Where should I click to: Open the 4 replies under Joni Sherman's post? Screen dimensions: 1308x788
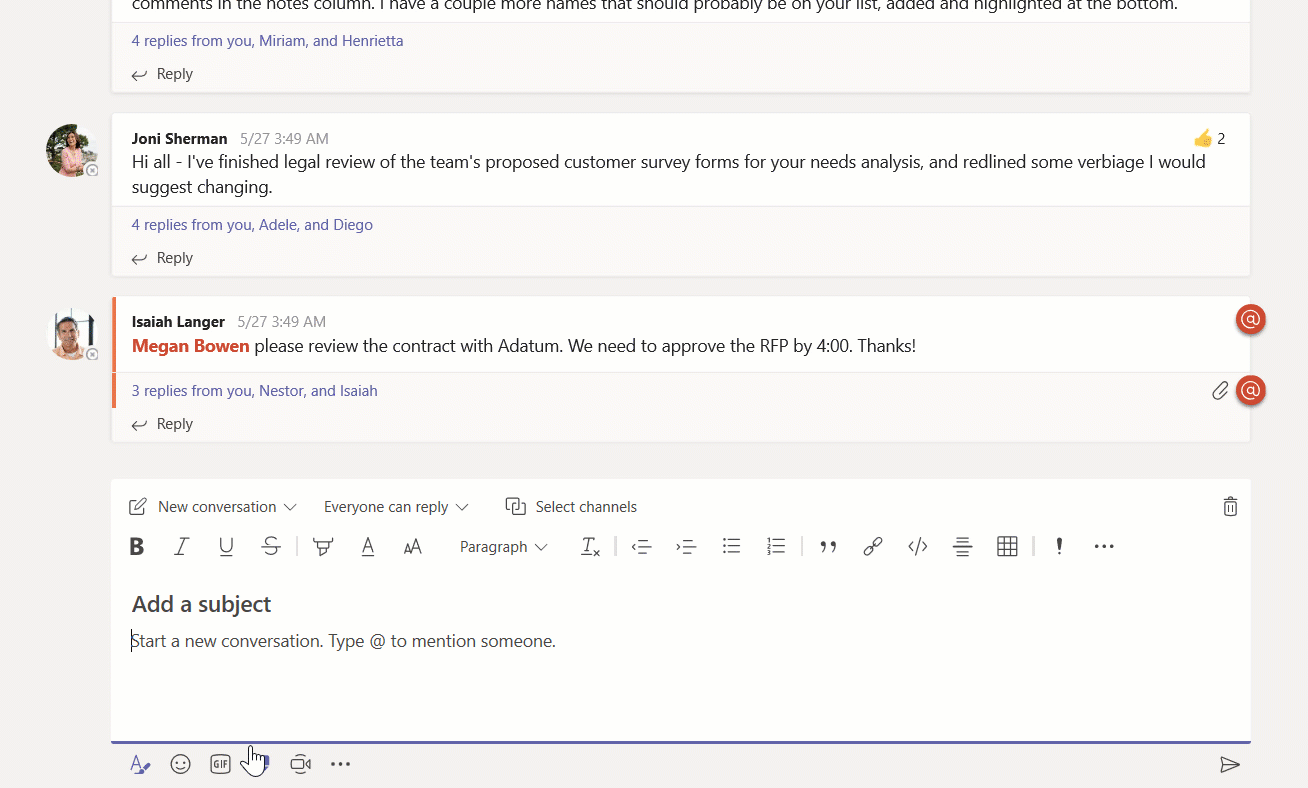pyautogui.click(x=252, y=224)
